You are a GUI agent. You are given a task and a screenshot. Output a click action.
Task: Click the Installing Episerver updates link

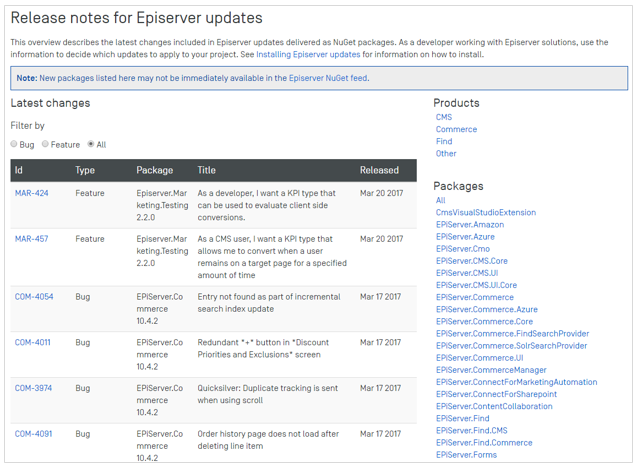[x=307, y=54]
